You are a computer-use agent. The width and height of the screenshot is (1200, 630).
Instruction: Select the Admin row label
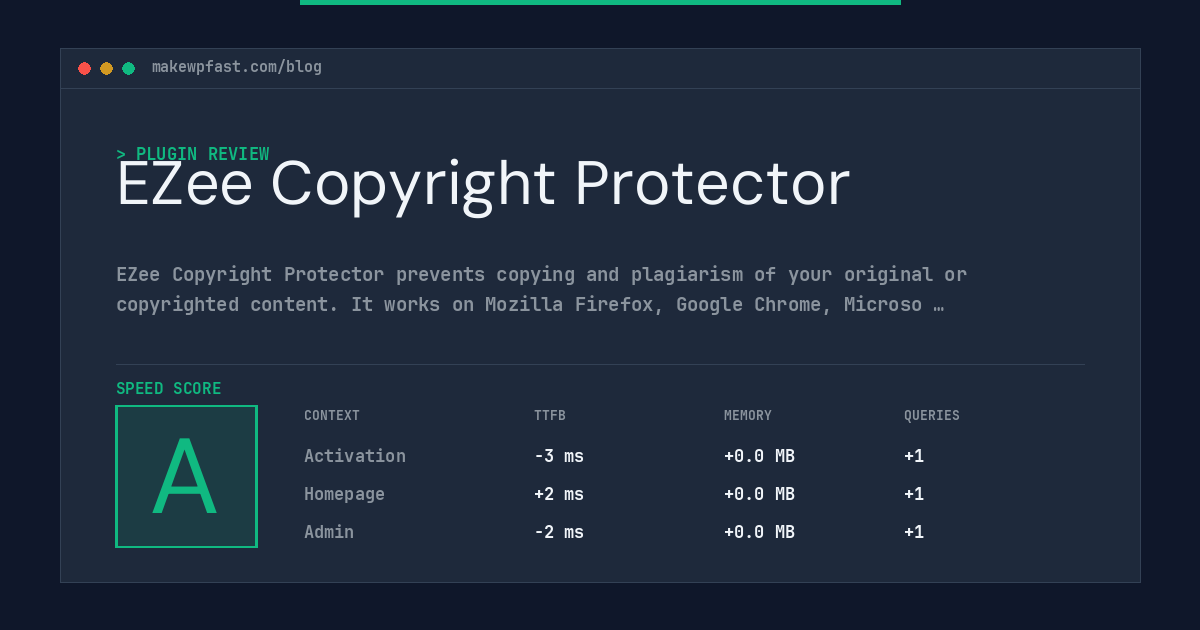pyautogui.click(x=329, y=532)
